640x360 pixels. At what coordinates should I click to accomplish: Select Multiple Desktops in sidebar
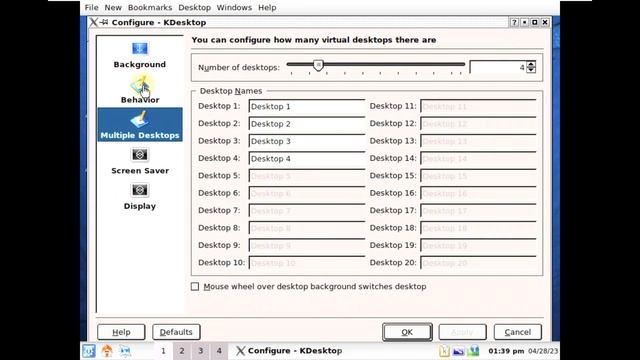[x=140, y=124]
